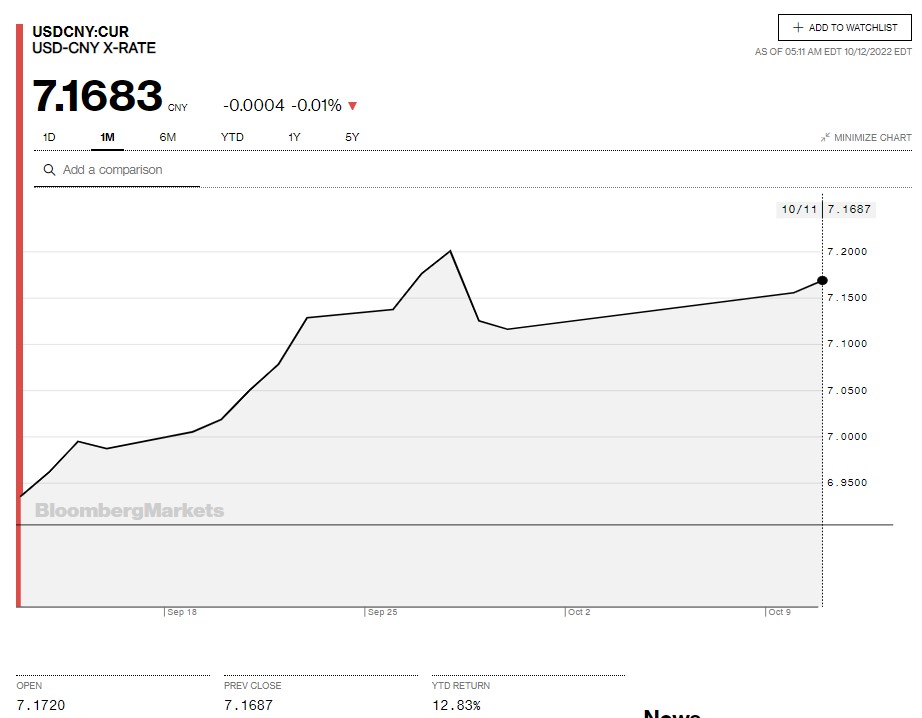Click the Minimize Chart text link
This screenshot has width=922, height=718.
coord(872,137)
